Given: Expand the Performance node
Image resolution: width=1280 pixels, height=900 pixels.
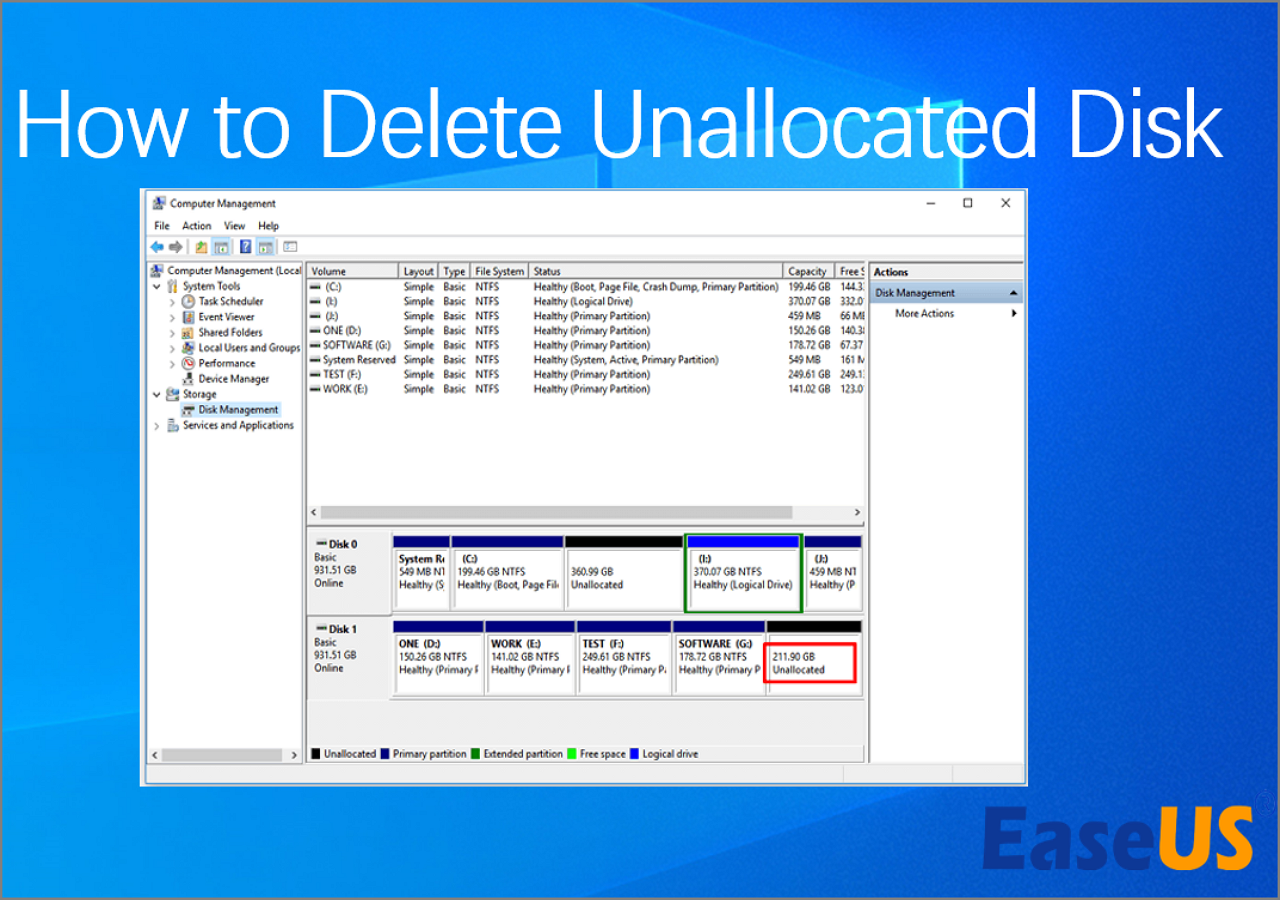Looking at the screenshot, I should pos(173,364).
